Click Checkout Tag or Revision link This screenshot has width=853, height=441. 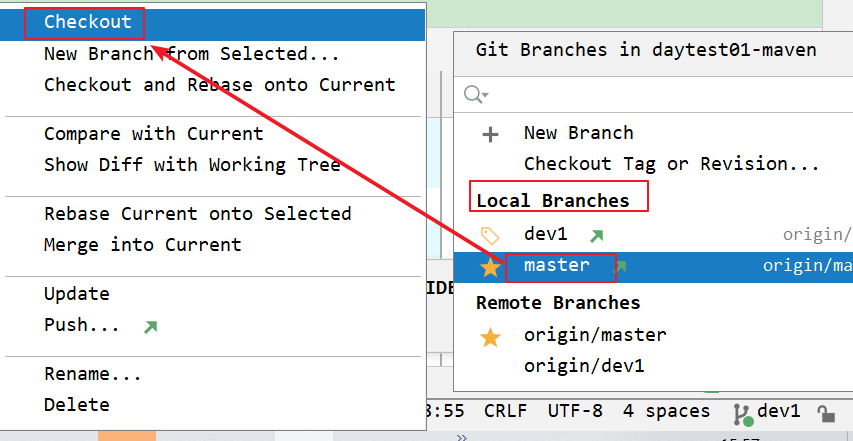point(671,164)
